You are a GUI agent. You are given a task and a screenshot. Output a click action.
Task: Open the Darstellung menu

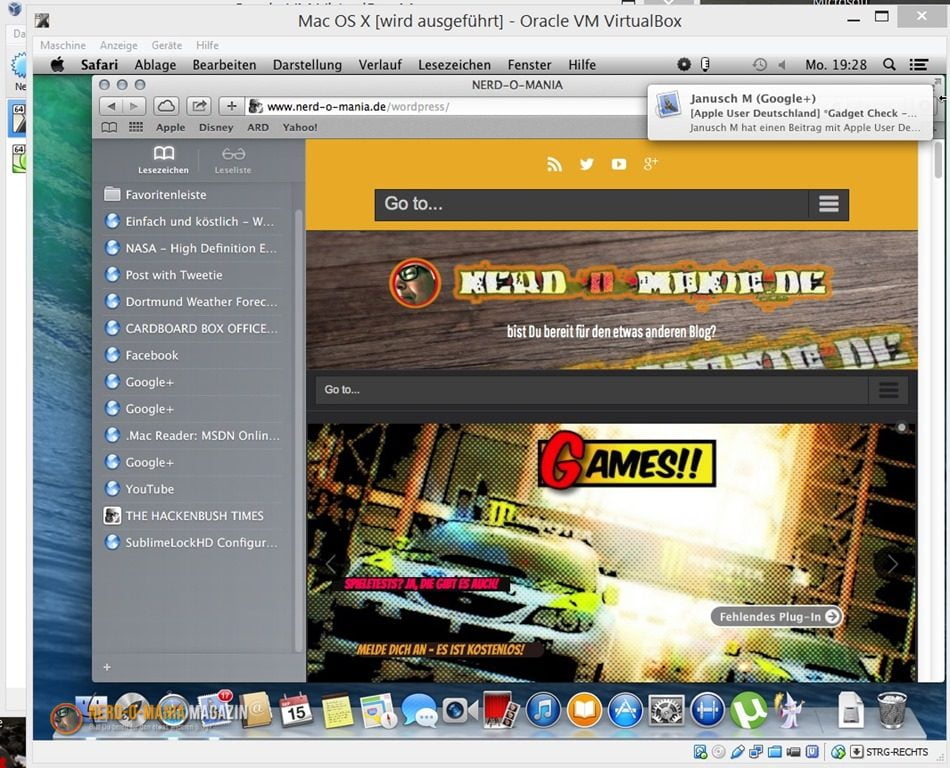[307, 65]
